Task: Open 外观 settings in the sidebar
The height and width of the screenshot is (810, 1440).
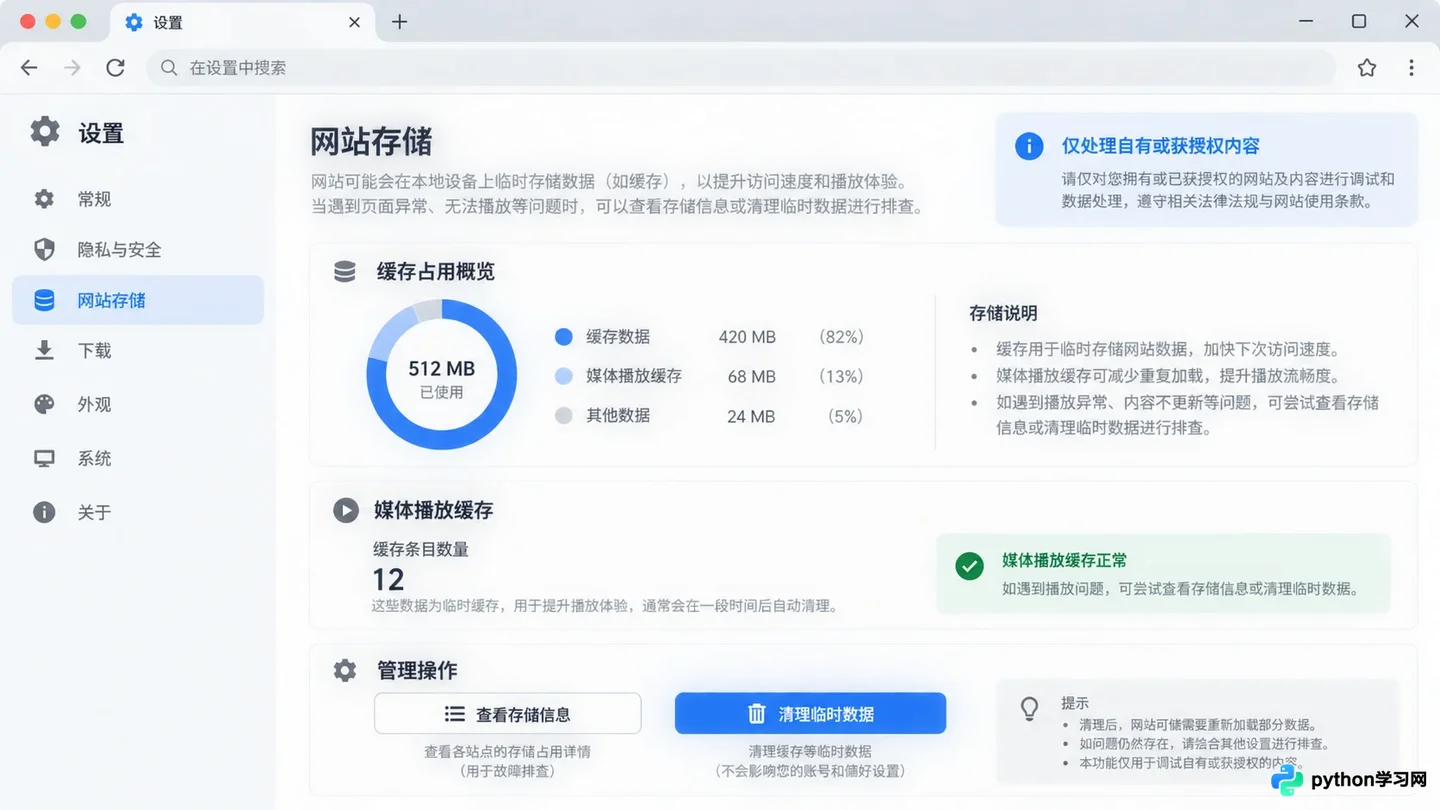Action: tap(138, 405)
